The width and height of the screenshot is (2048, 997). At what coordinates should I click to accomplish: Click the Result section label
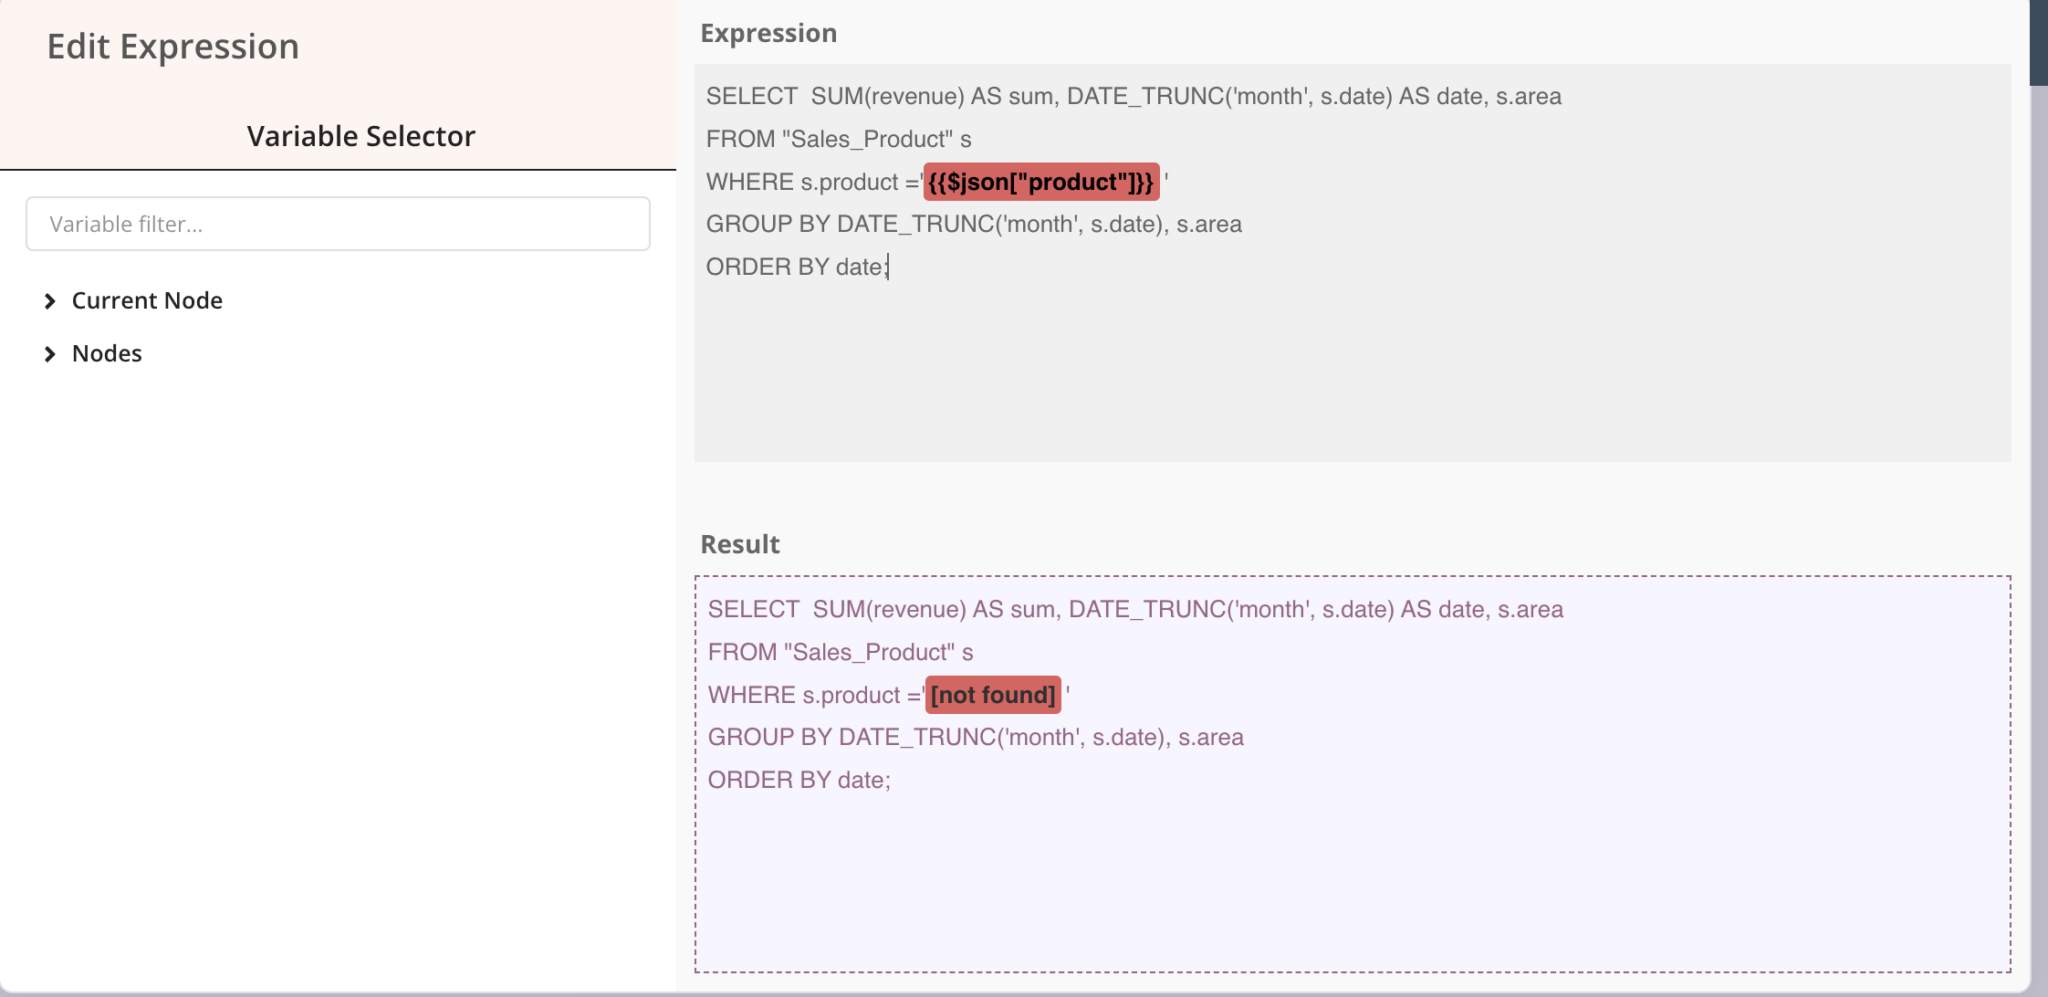click(x=740, y=544)
